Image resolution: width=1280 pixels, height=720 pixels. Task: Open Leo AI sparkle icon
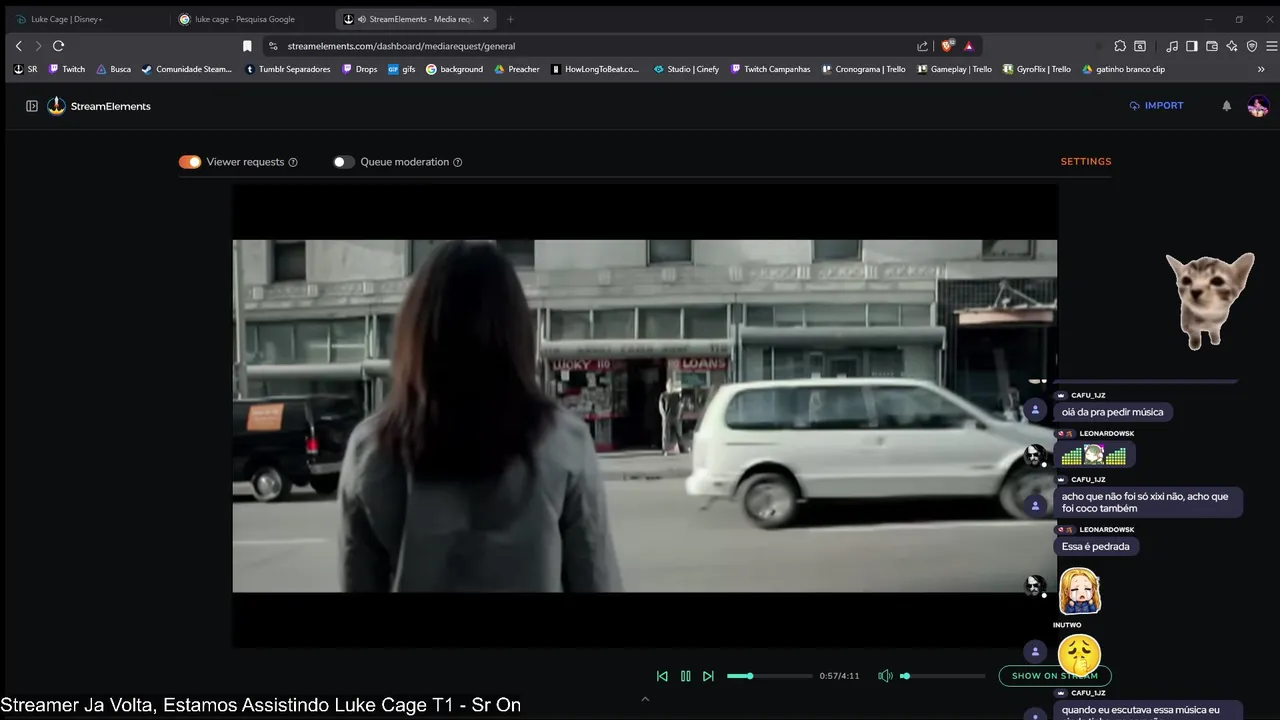pyautogui.click(x=1232, y=46)
